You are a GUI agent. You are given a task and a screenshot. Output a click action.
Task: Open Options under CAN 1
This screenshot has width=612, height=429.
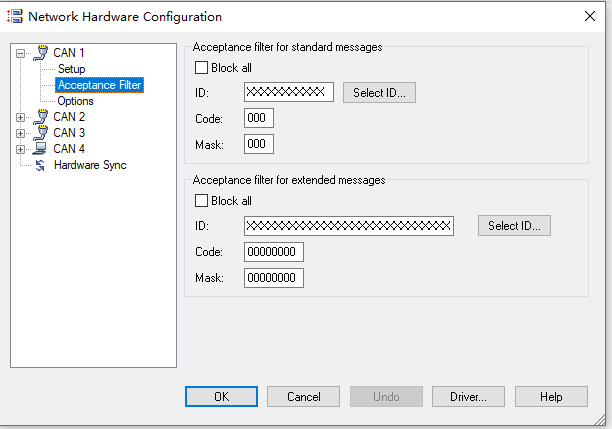point(75,101)
